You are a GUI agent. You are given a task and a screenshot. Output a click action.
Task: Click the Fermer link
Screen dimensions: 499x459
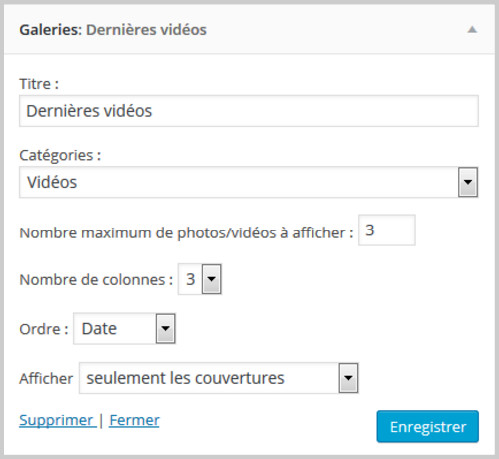[134, 420]
